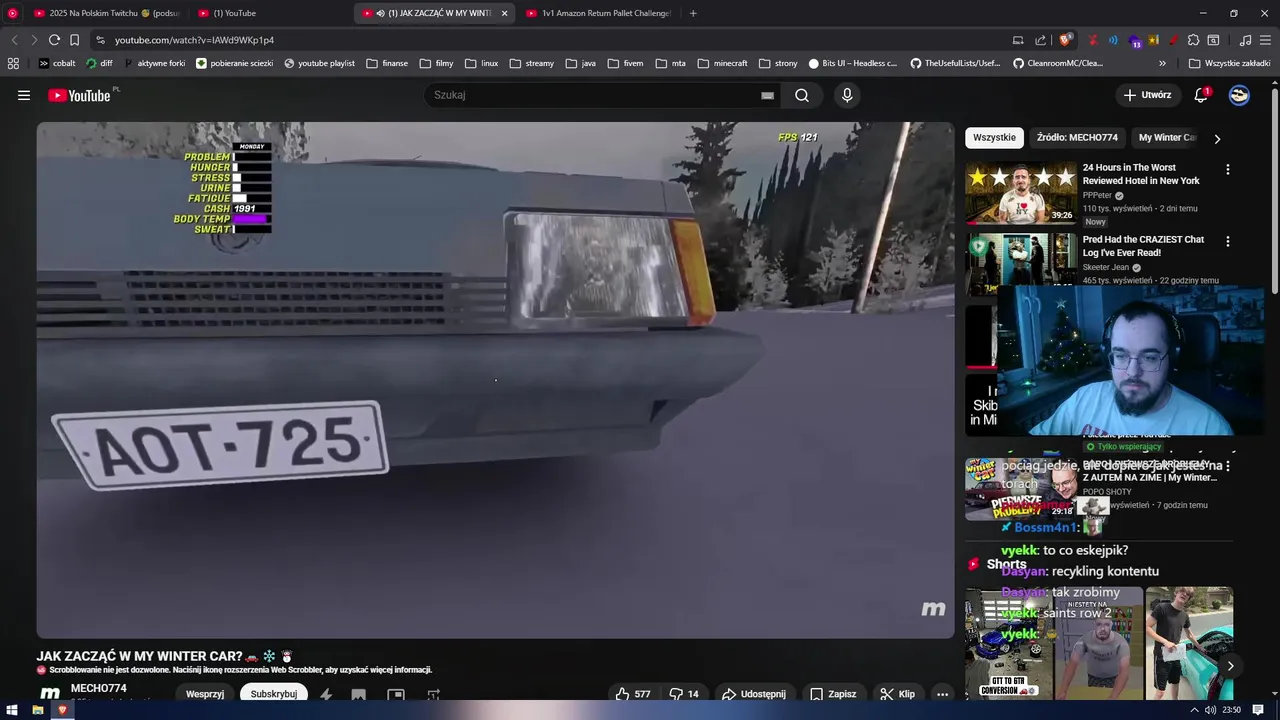
Task: Go back in browser history
Action: 14,40
